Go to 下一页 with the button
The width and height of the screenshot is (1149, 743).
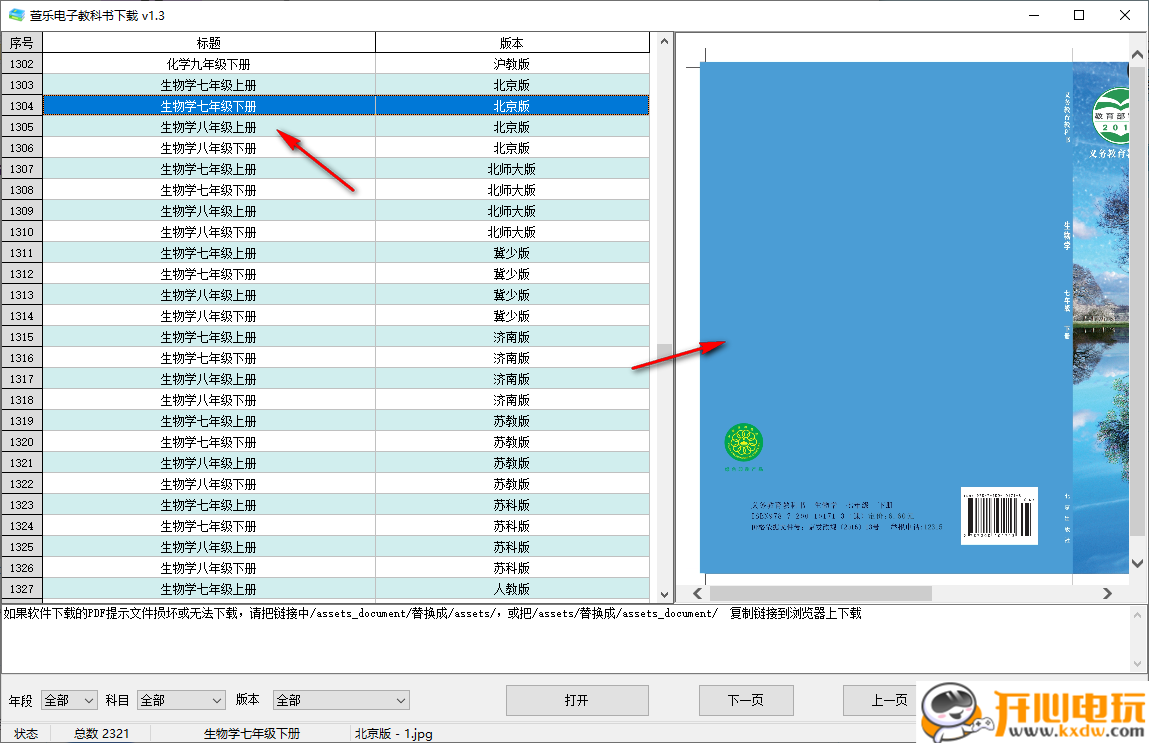point(745,700)
